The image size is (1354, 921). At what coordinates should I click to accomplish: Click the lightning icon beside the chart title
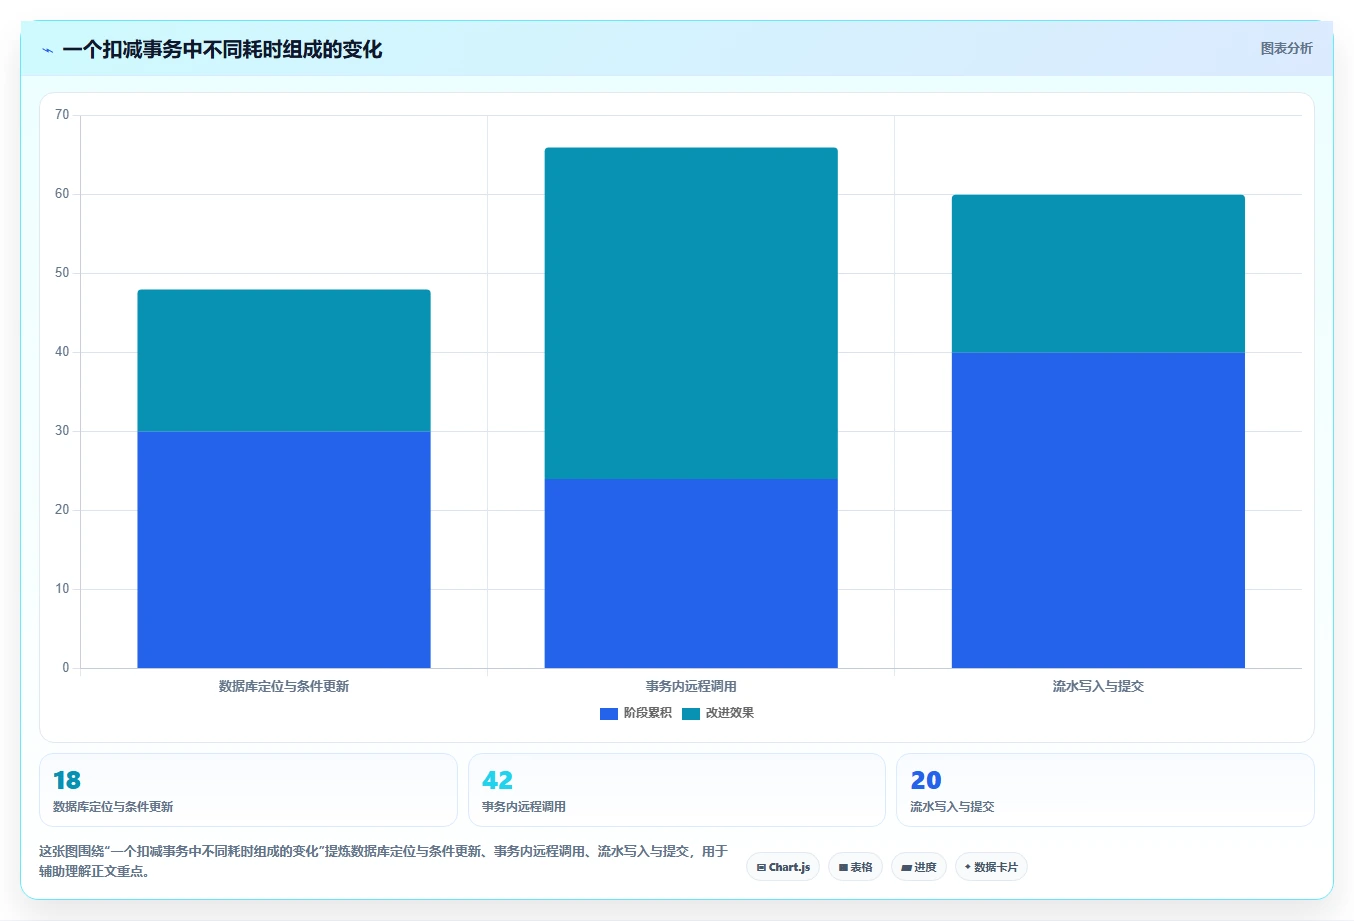click(47, 50)
